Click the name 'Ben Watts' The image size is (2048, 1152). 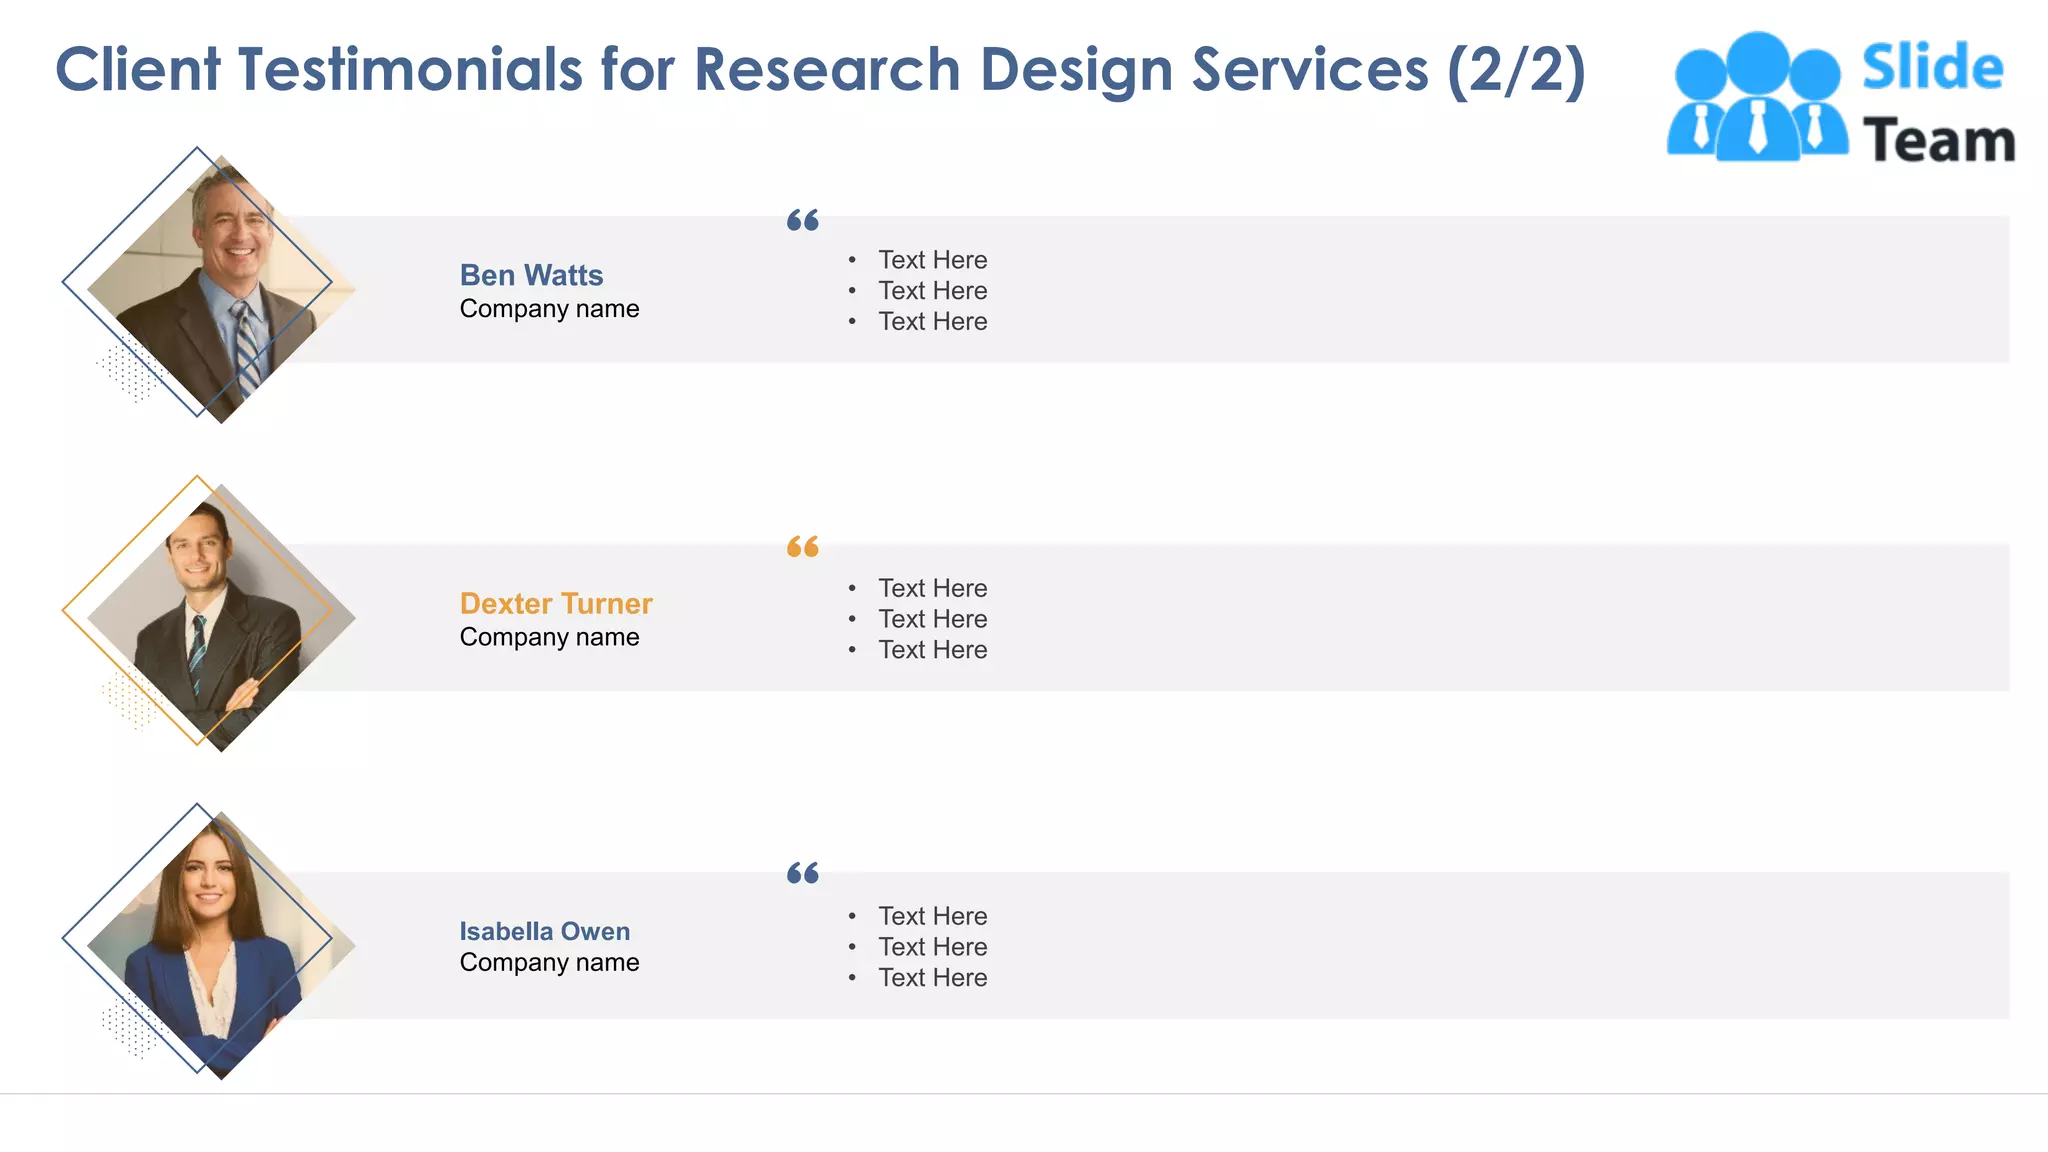point(531,275)
